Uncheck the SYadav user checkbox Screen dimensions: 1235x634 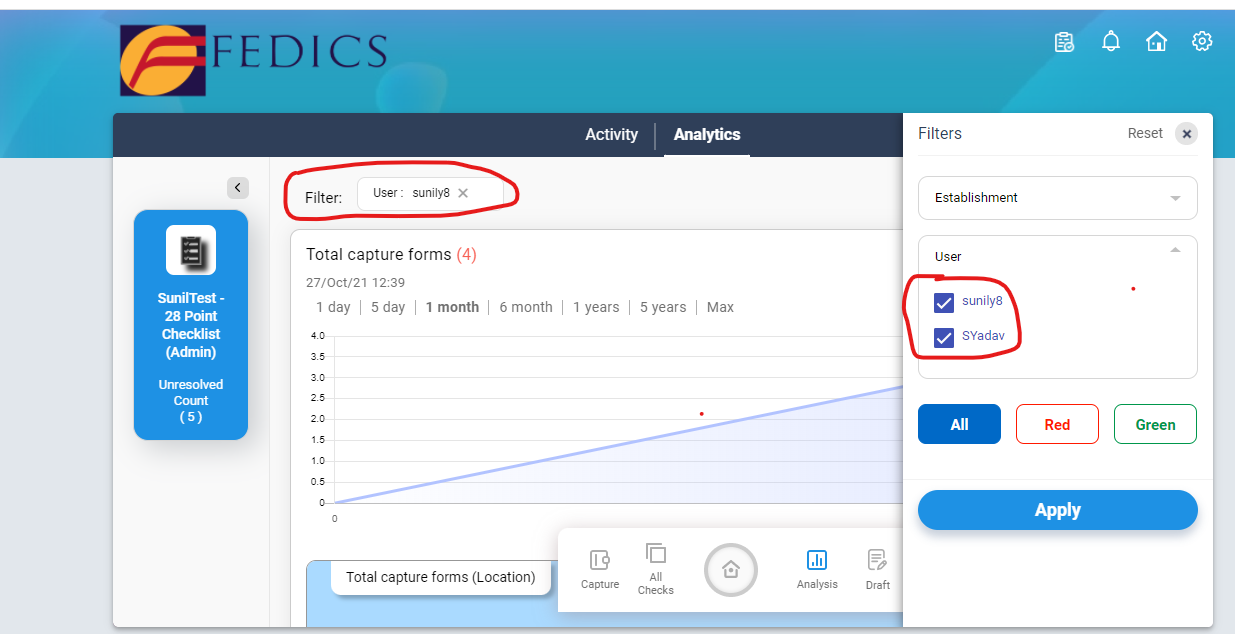[944, 338]
